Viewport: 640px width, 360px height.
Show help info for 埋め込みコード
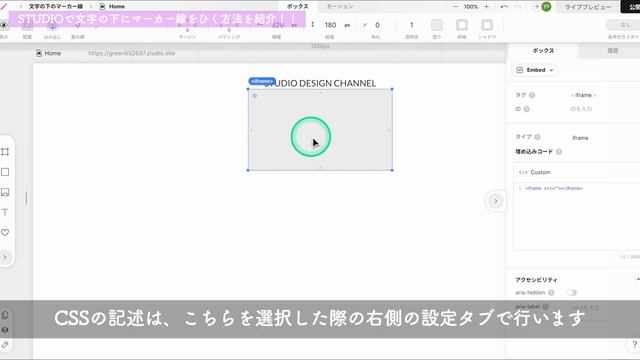tap(559, 151)
